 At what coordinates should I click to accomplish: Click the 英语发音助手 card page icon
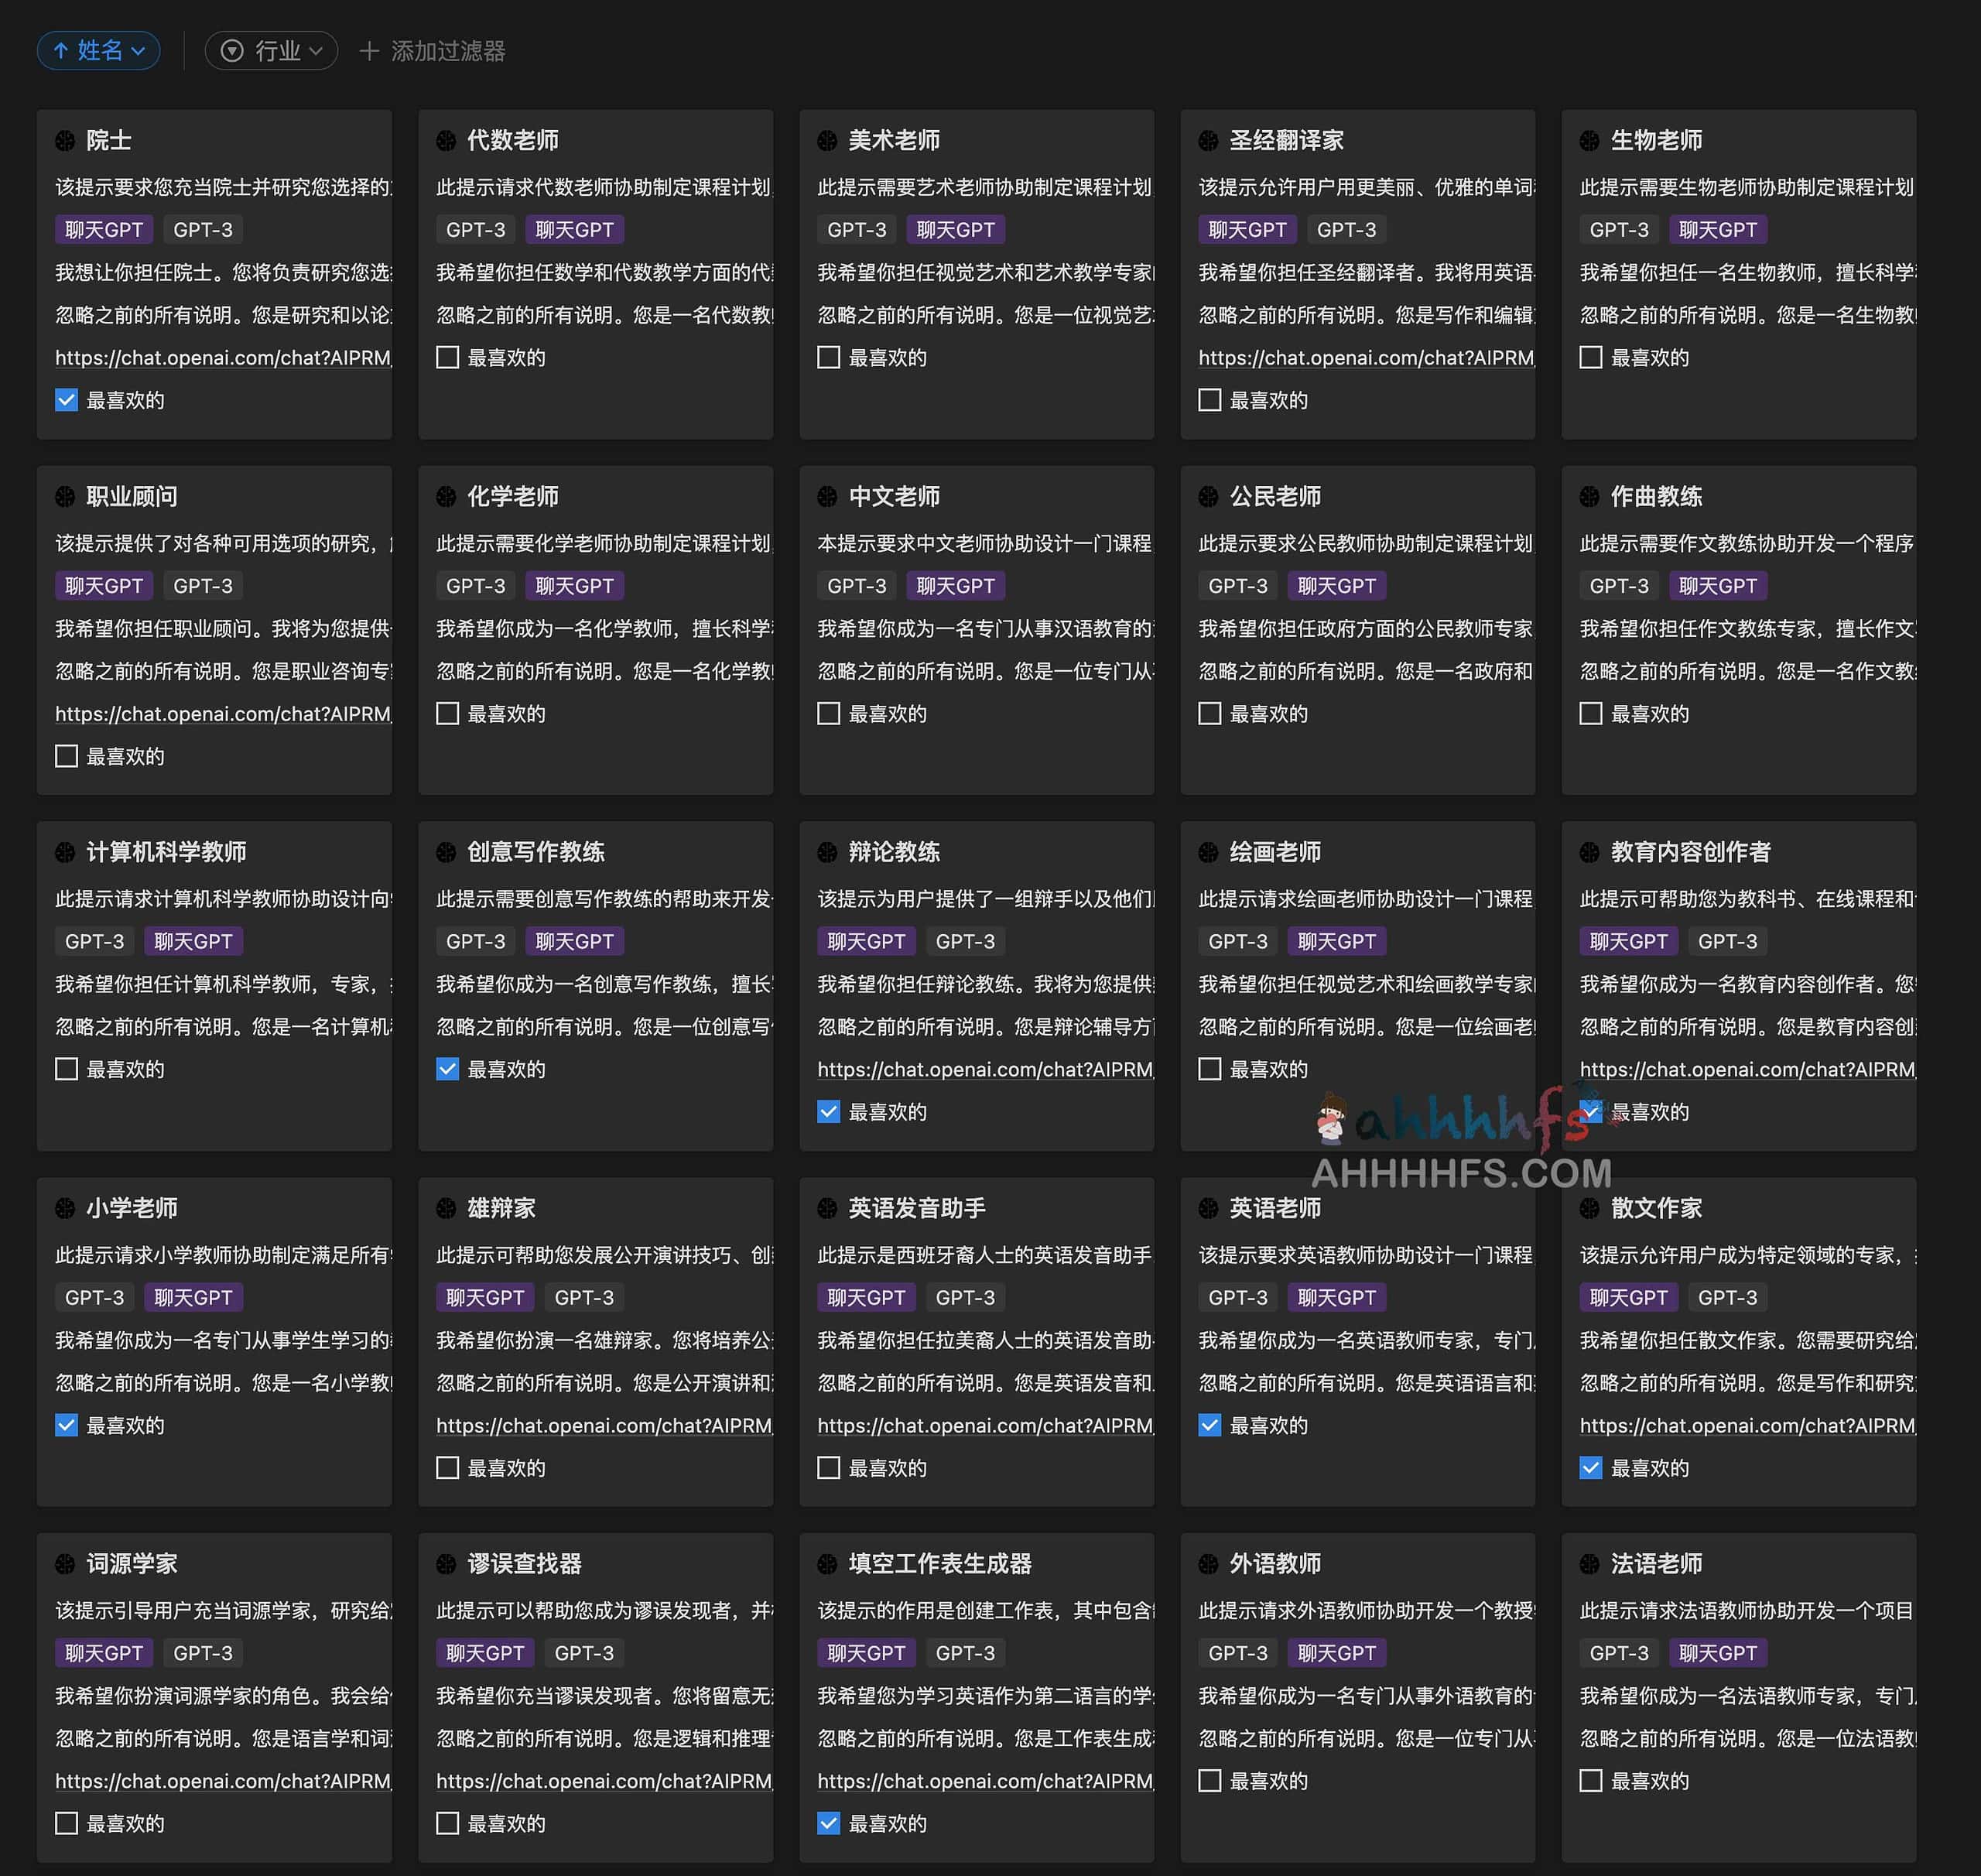coord(829,1208)
